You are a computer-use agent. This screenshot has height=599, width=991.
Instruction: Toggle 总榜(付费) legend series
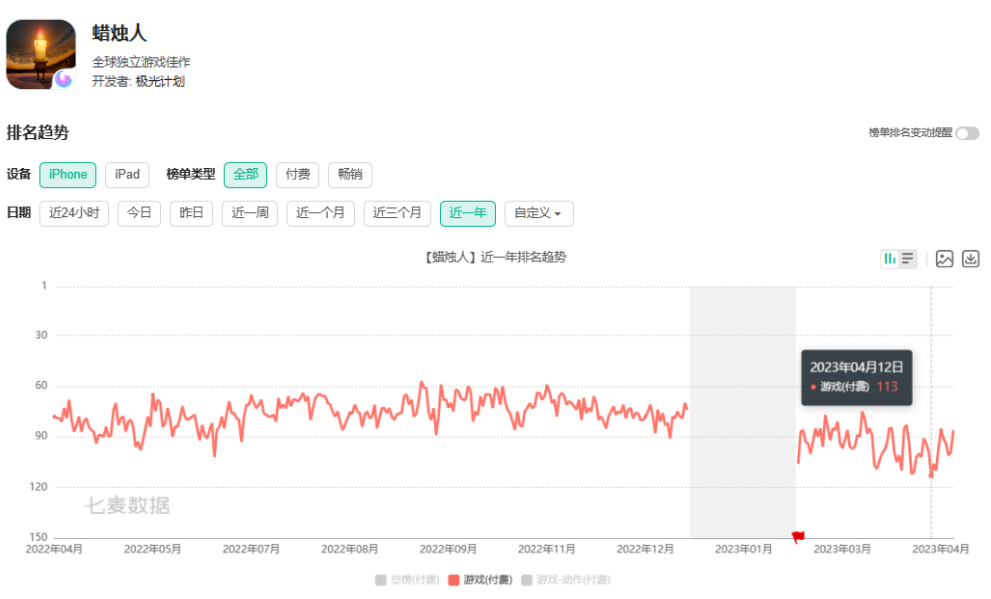(407, 580)
